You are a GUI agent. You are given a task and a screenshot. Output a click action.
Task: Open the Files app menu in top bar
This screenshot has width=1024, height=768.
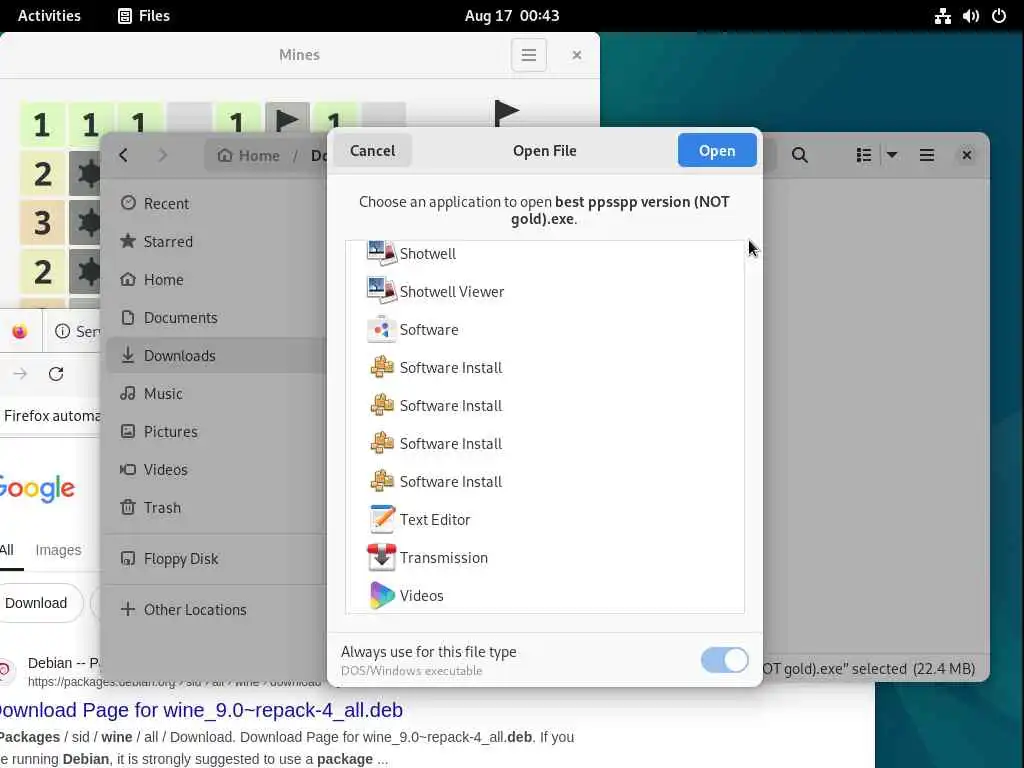click(144, 16)
